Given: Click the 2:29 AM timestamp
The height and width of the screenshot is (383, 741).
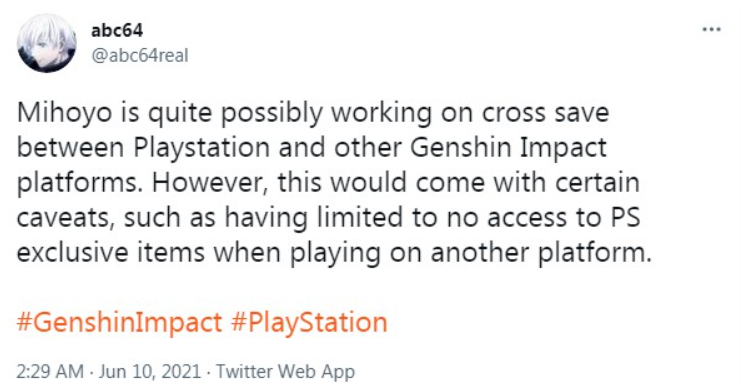Looking at the screenshot, I should (x=50, y=371).
